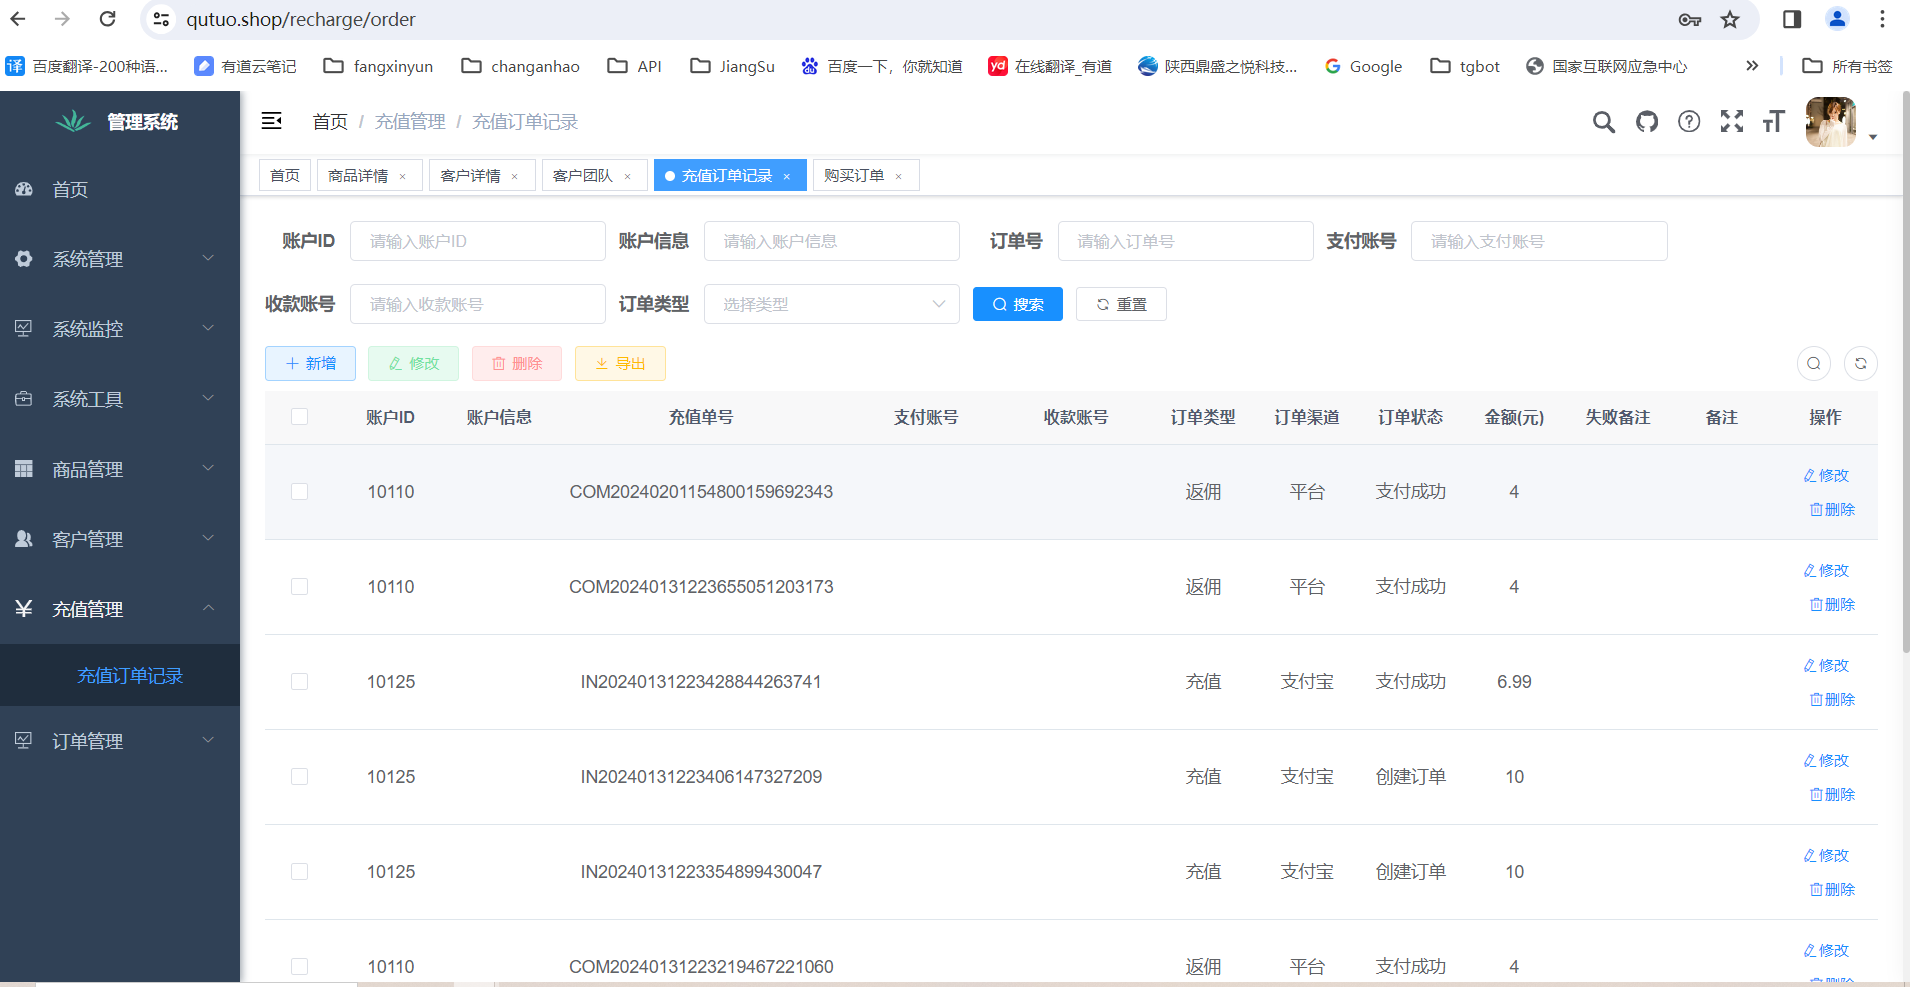
Task: Open the 百度翻译 bookmark
Action: [x=87, y=66]
